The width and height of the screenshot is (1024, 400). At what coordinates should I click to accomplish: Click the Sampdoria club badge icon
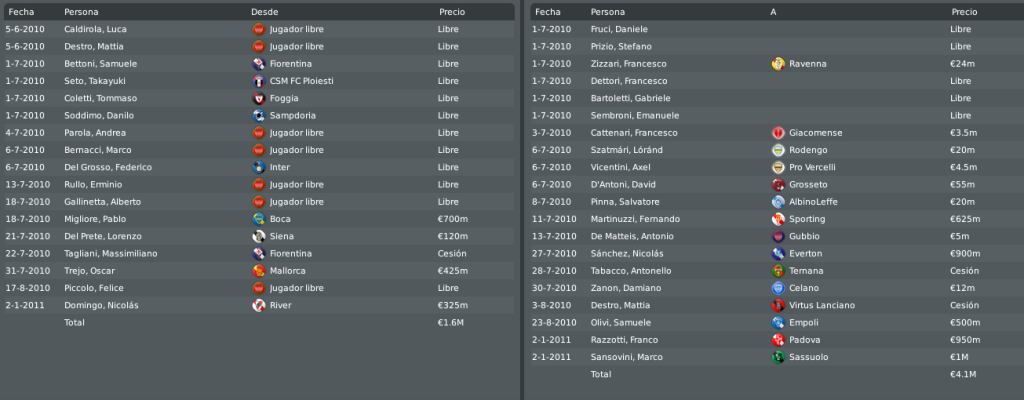tap(259, 116)
